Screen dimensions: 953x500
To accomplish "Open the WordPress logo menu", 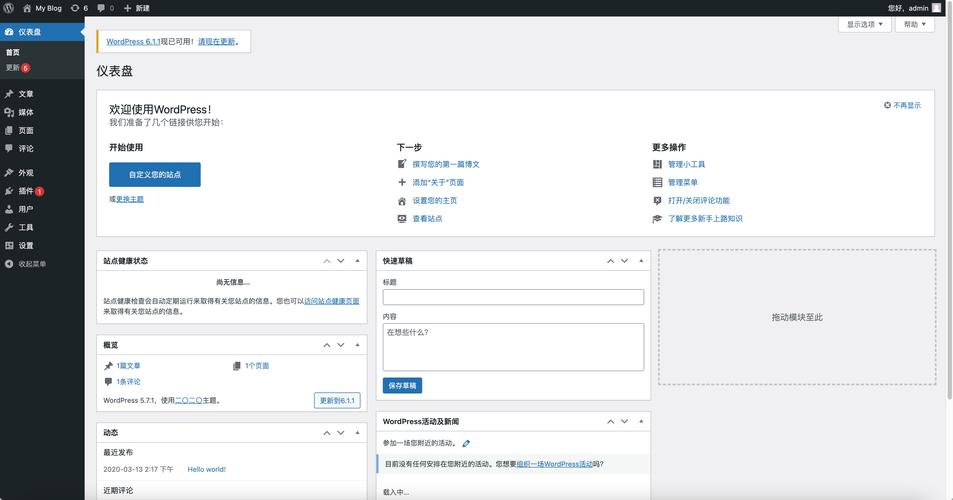I will coord(9,8).
